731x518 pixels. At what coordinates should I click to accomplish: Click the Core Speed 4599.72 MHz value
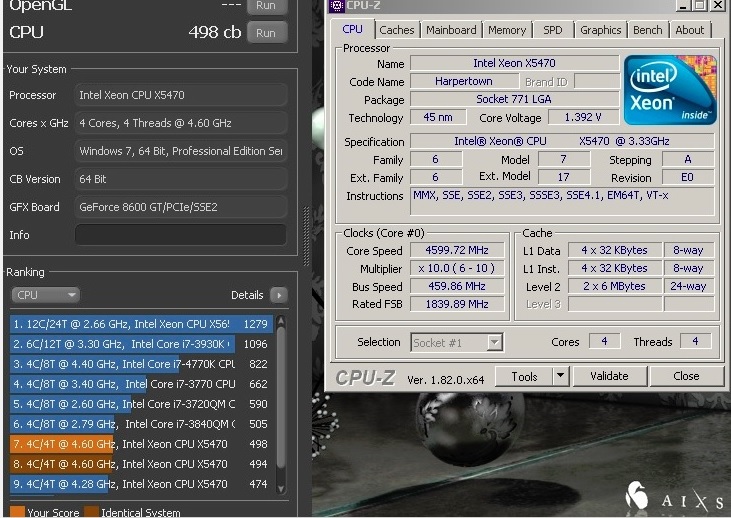pyautogui.click(x=457, y=250)
